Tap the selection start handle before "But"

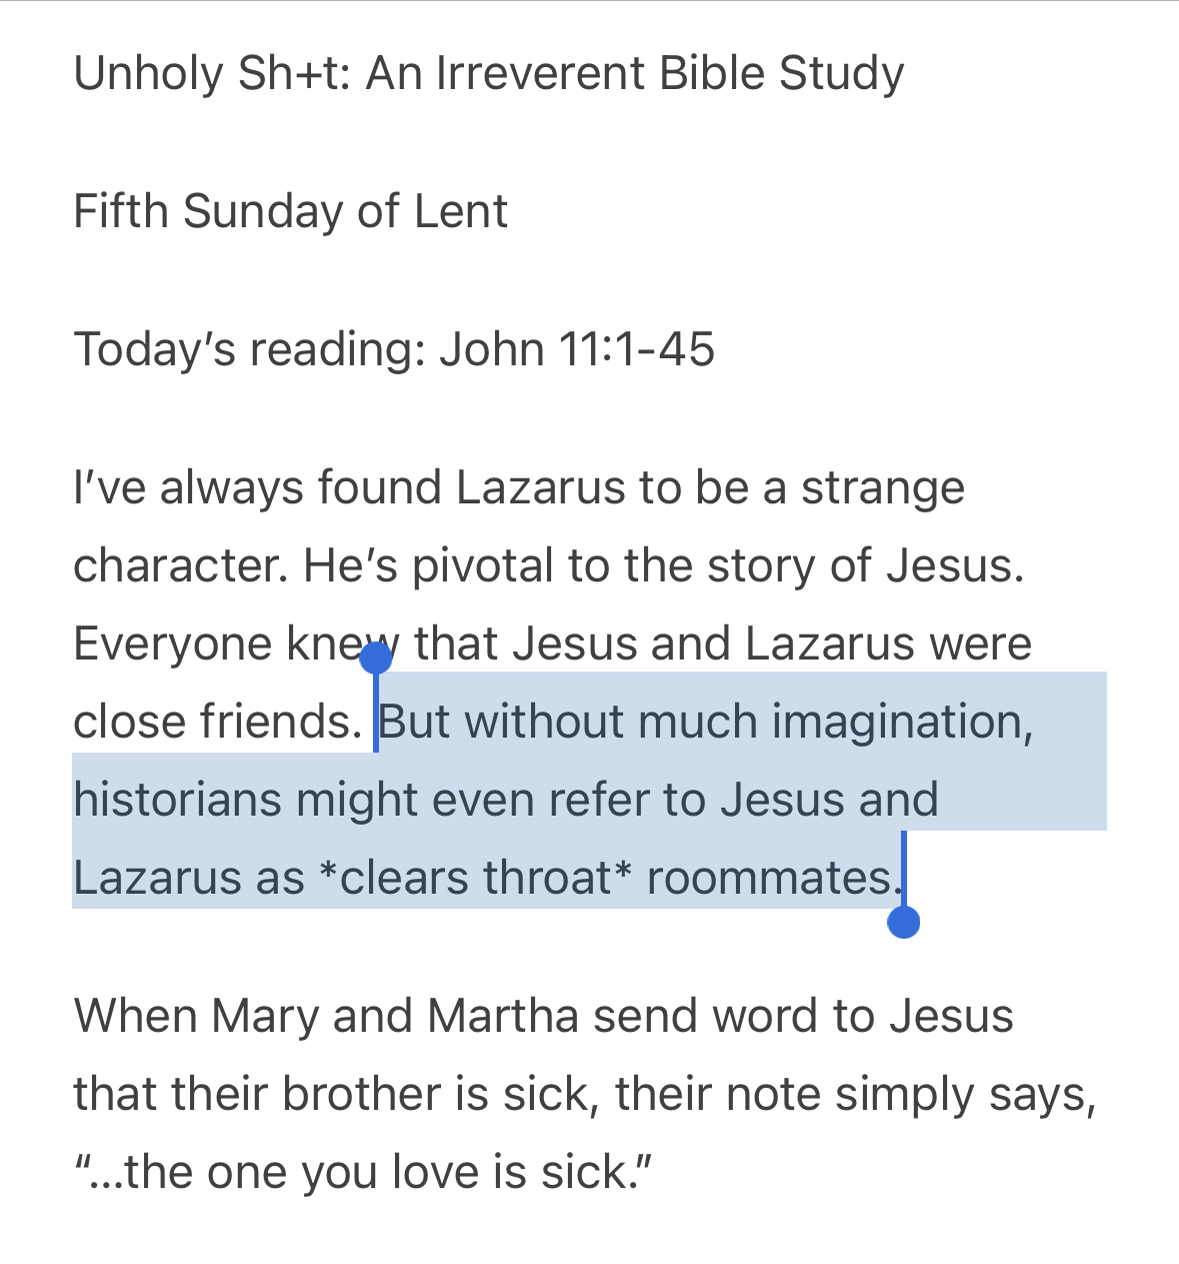click(x=376, y=659)
